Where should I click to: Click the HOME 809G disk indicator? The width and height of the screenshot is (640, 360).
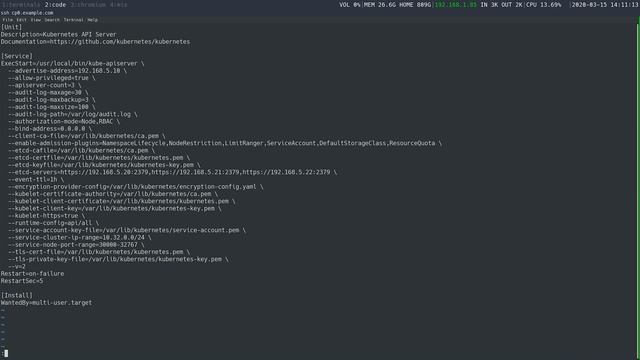(x=415, y=5)
